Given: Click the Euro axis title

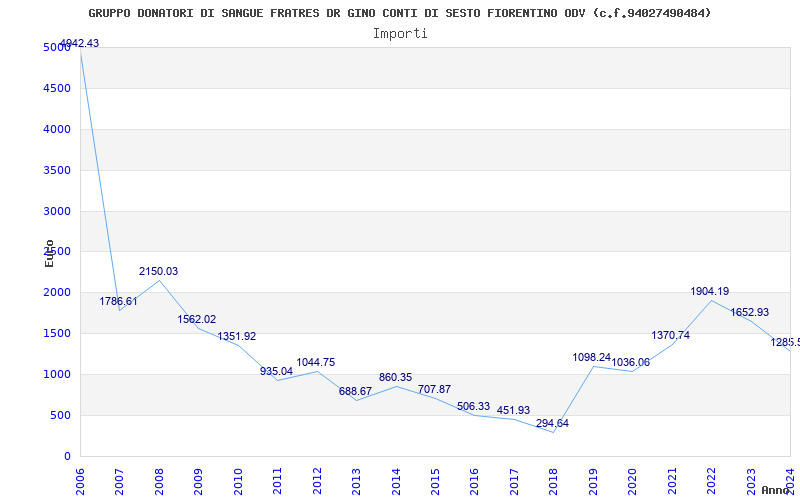Looking at the screenshot, I should tap(49, 254).
